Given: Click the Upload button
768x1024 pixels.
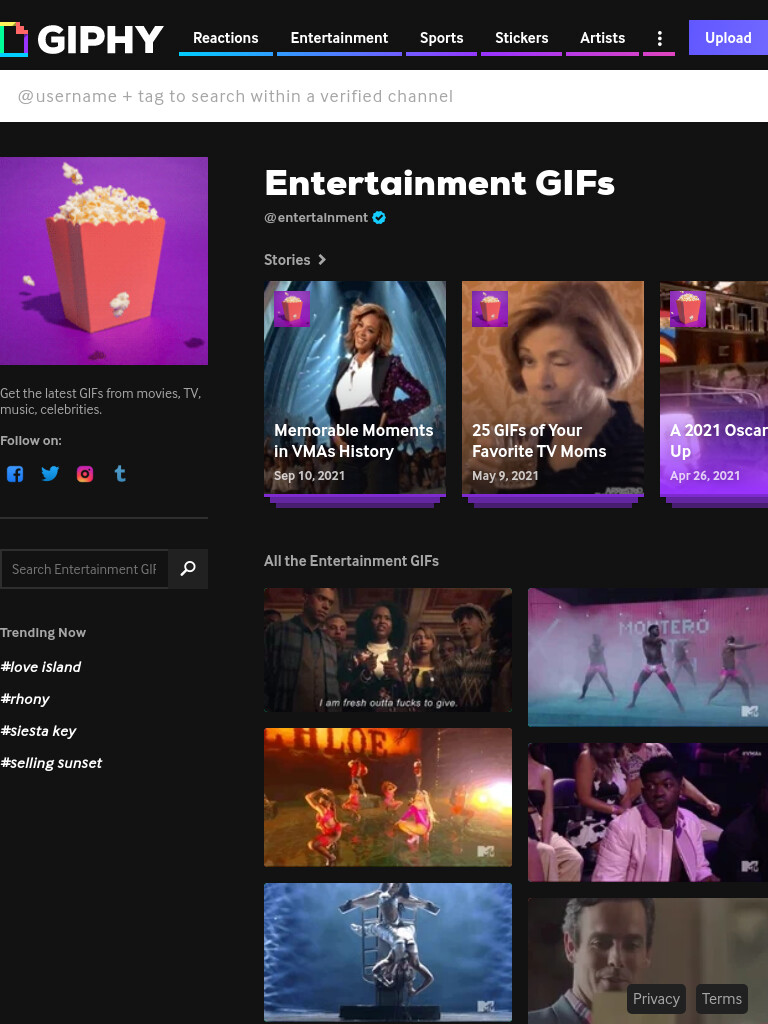Looking at the screenshot, I should coord(728,38).
